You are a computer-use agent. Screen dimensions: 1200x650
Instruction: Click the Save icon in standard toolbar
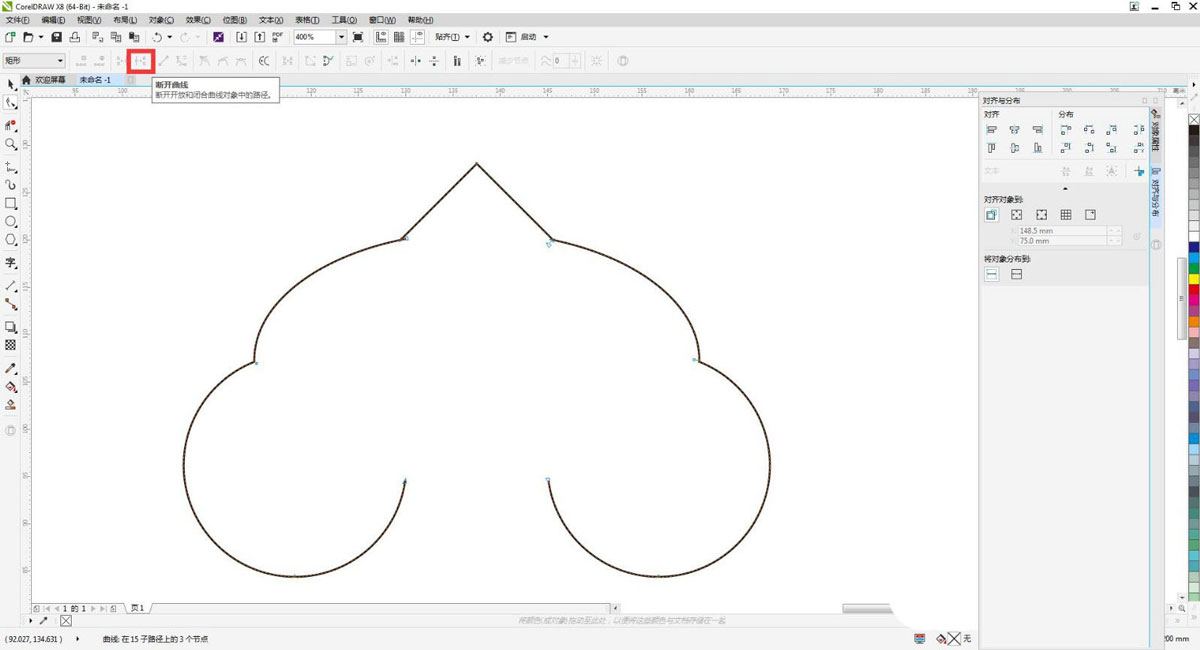coord(57,37)
